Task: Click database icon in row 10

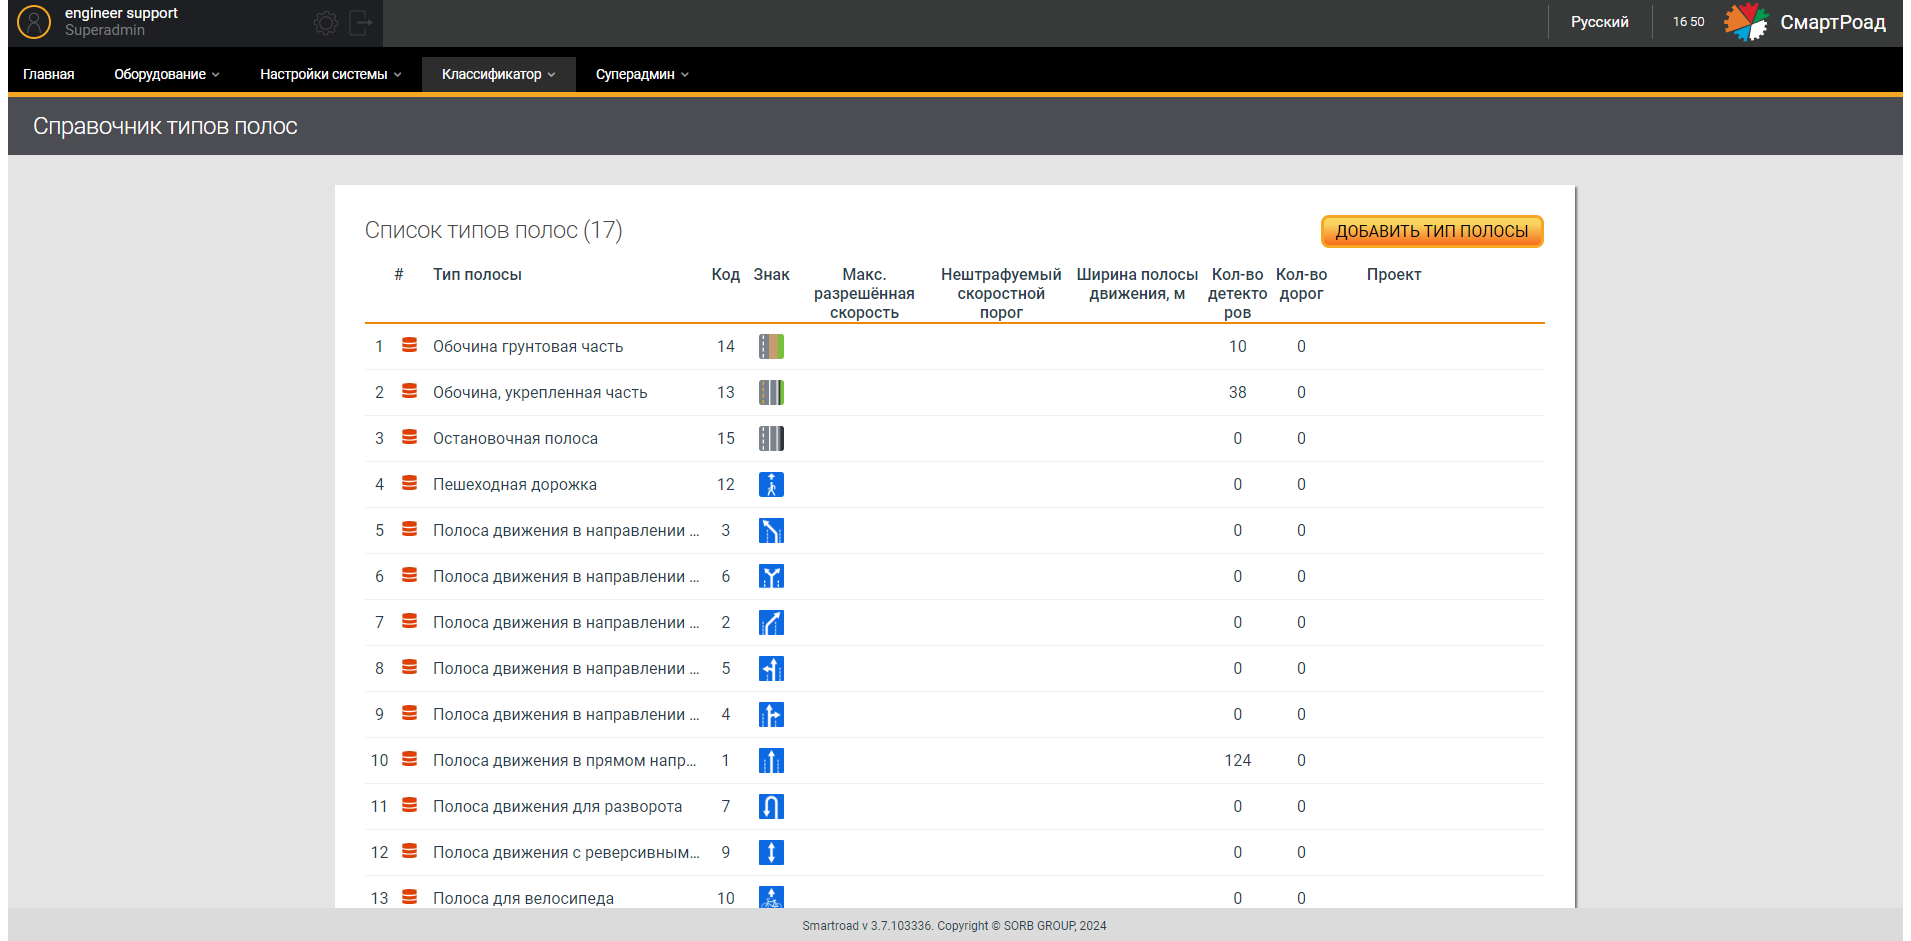Action: pos(409,759)
